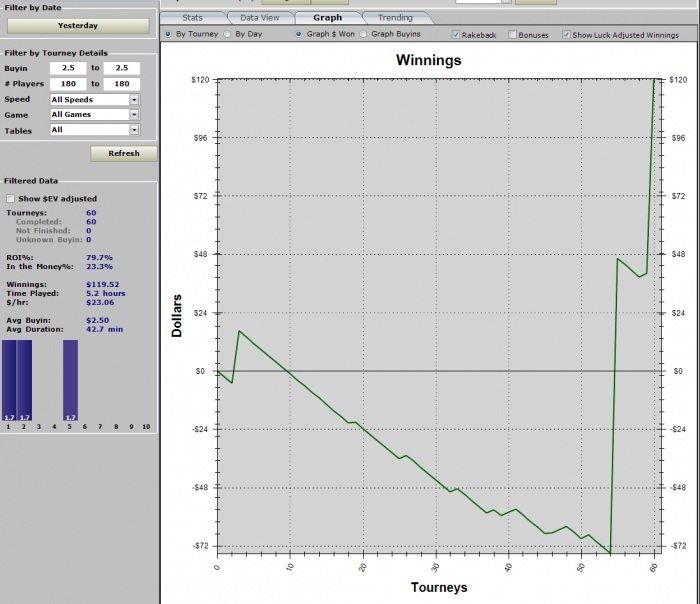Enable Show $EV adjusted checkbox
The image size is (700, 604).
[x=10, y=199]
